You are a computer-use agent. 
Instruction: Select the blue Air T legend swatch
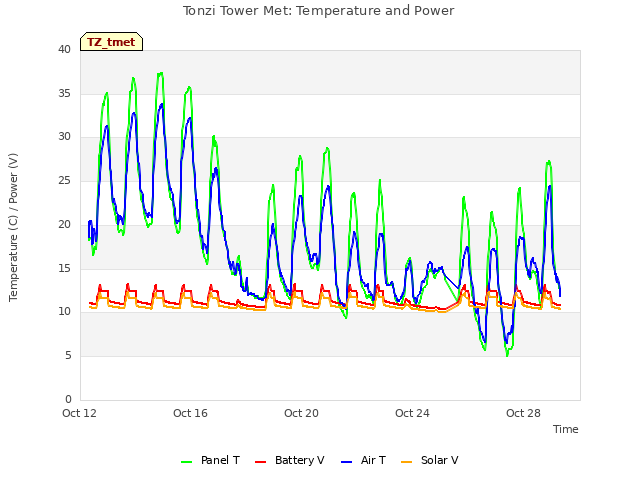(x=346, y=462)
